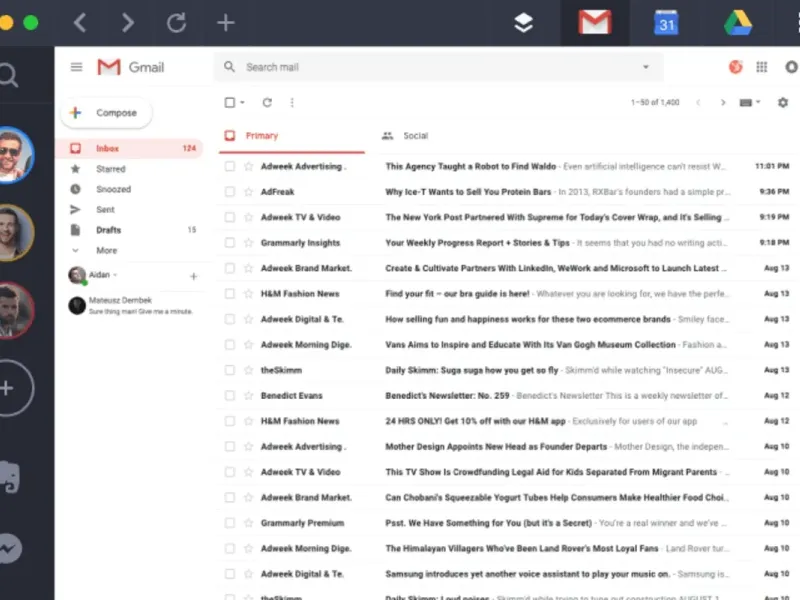
Task: Open the input tools keyboard dropdown
Action: click(x=749, y=103)
